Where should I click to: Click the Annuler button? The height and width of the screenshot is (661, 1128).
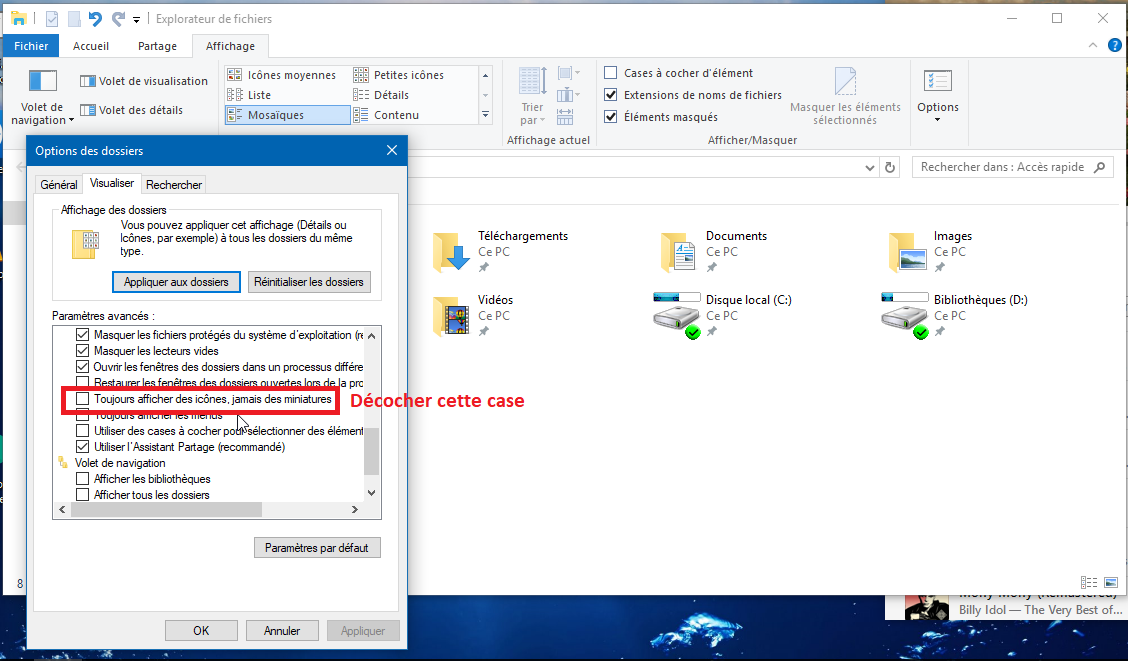[282, 631]
